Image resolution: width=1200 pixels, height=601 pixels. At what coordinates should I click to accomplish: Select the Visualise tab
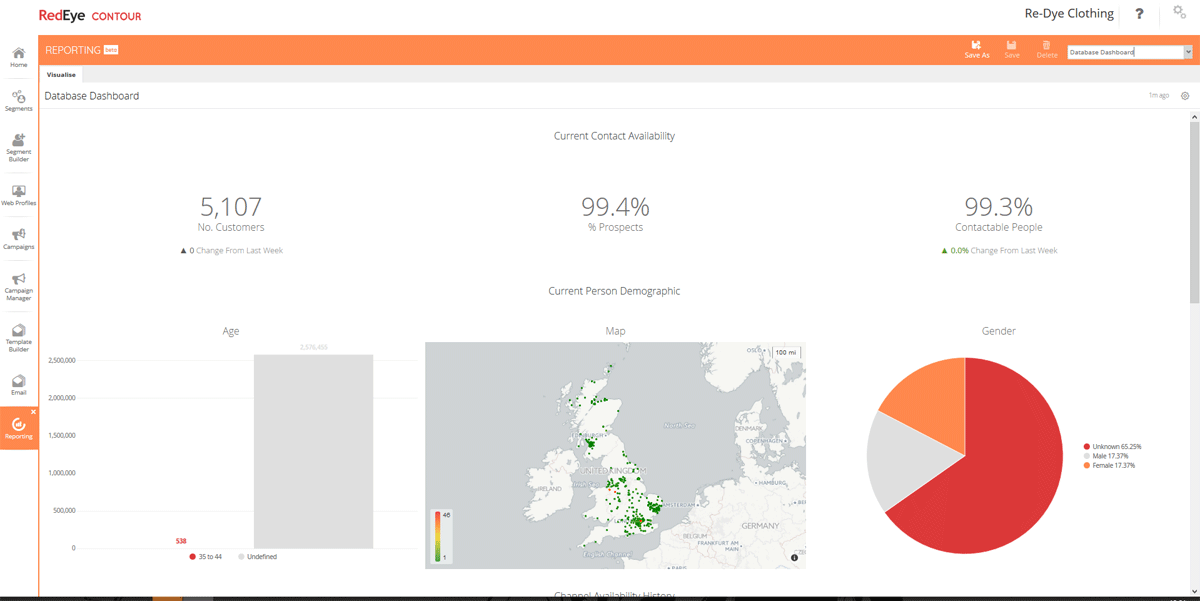tap(61, 75)
